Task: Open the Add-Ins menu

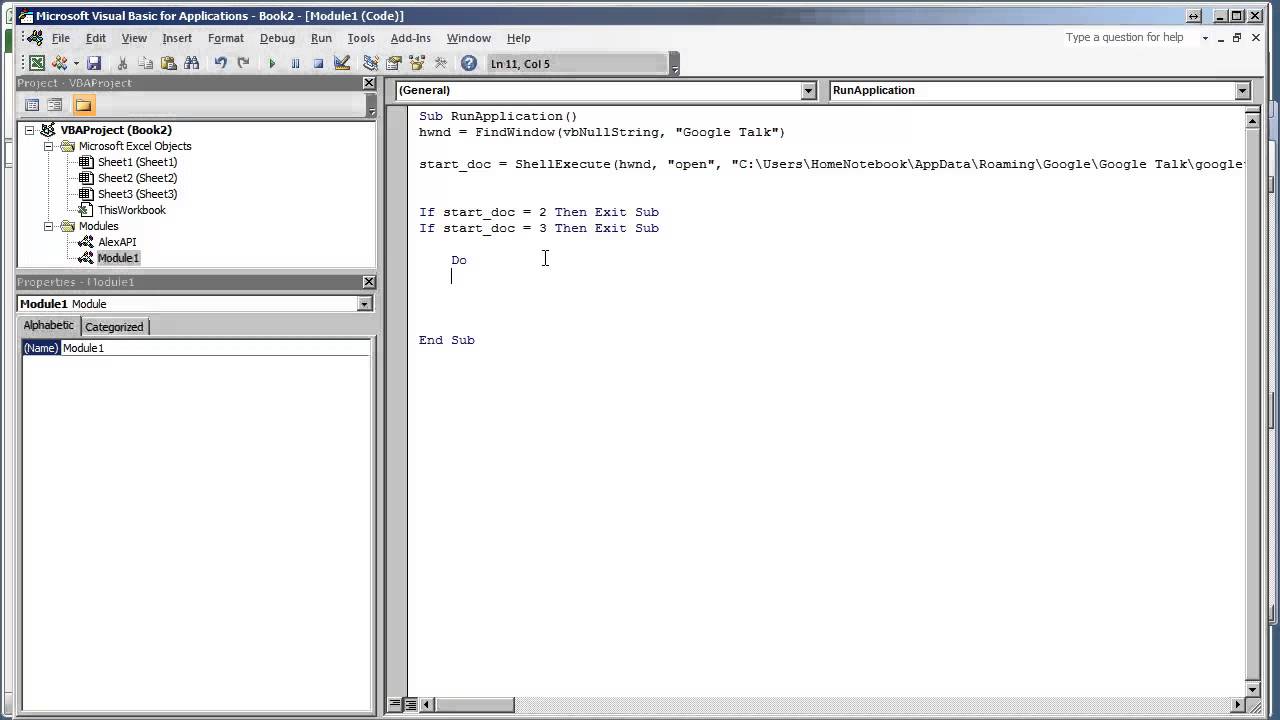Action: coord(411,38)
